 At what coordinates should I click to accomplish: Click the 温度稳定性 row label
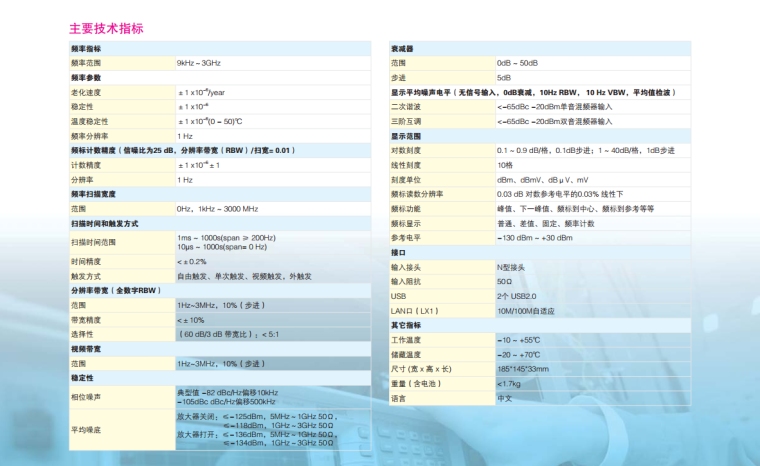[x=89, y=120]
